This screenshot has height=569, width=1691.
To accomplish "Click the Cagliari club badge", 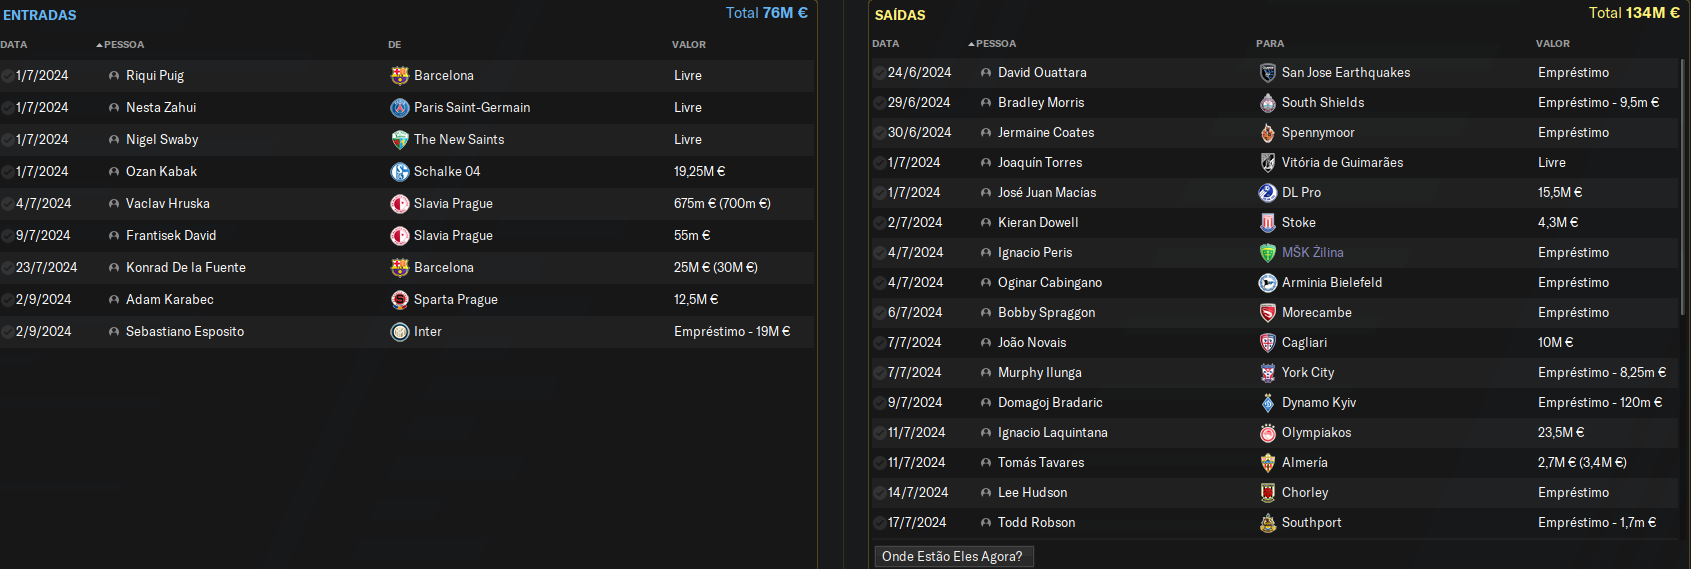I will pos(1268,342).
